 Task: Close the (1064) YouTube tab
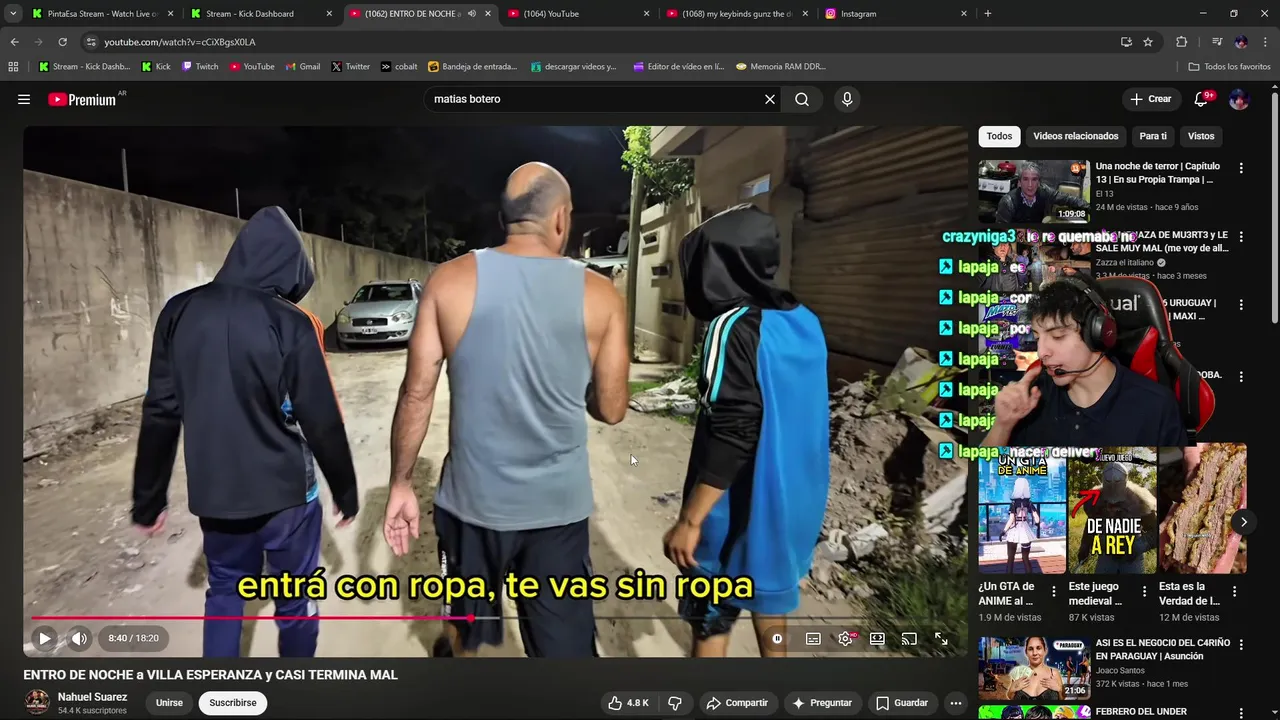coord(646,14)
